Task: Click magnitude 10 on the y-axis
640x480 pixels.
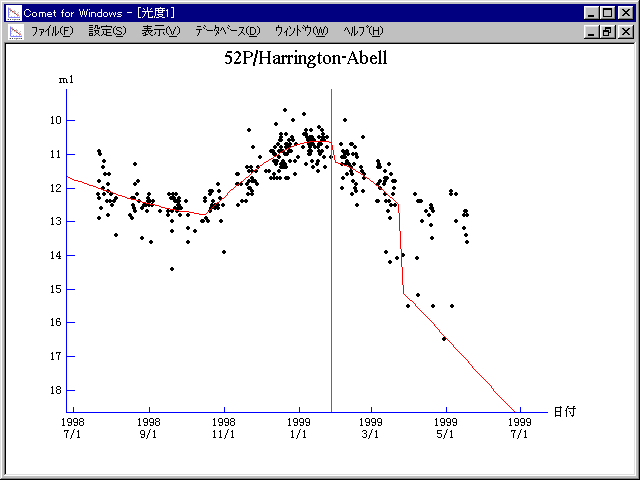Action: pos(56,120)
